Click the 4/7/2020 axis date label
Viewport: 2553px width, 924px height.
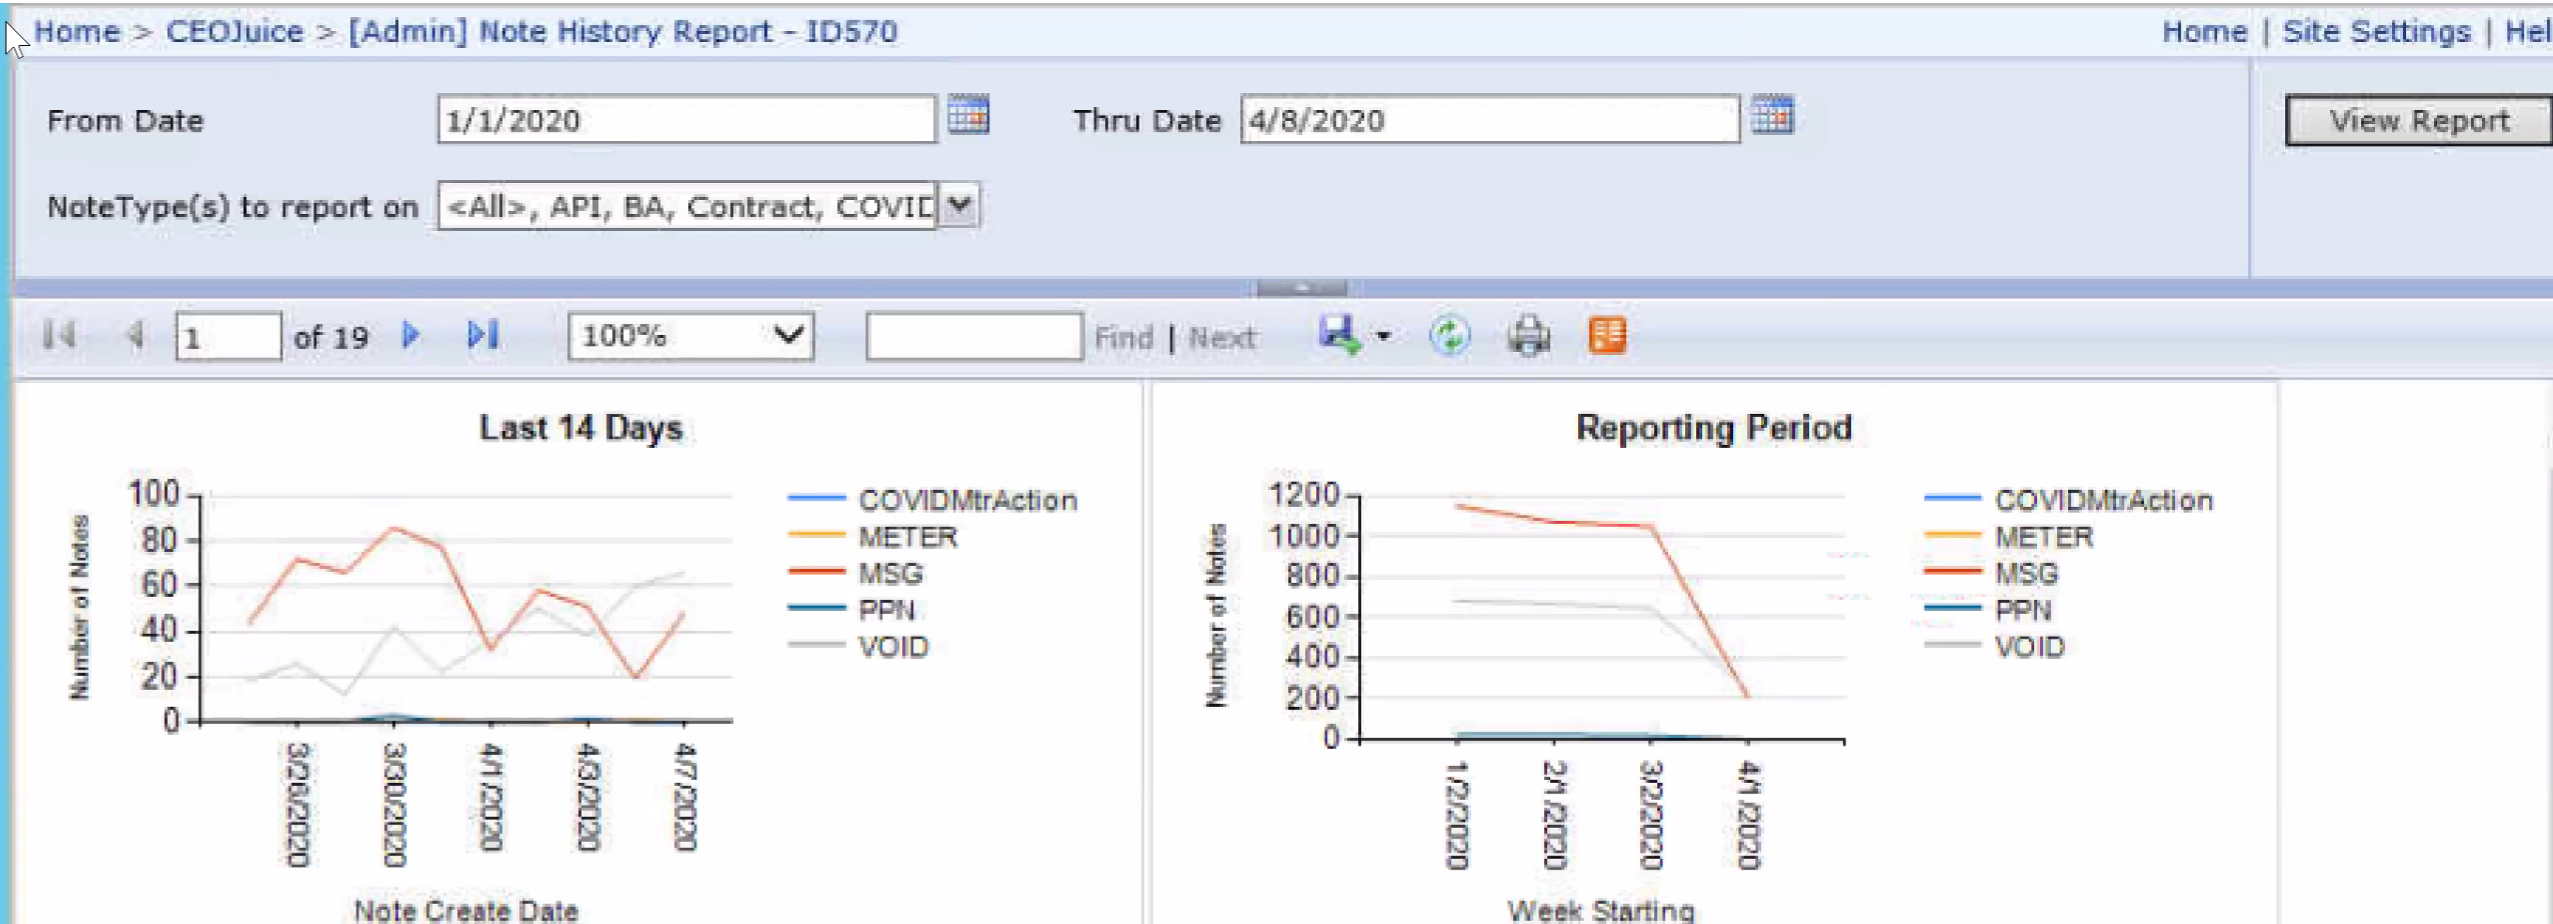(x=684, y=797)
